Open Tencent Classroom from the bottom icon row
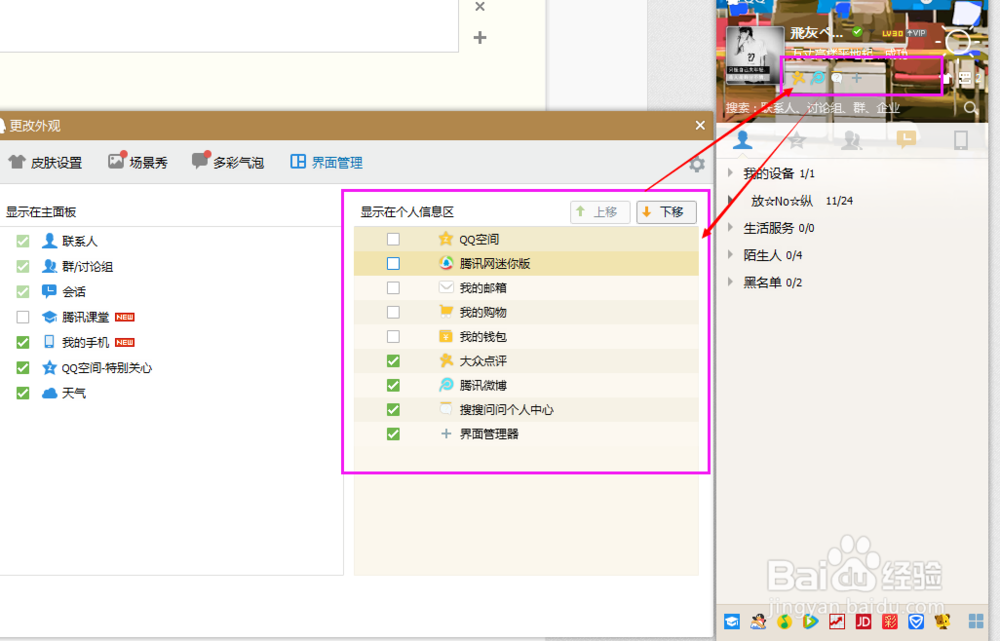This screenshot has width=1000, height=641. [732, 621]
